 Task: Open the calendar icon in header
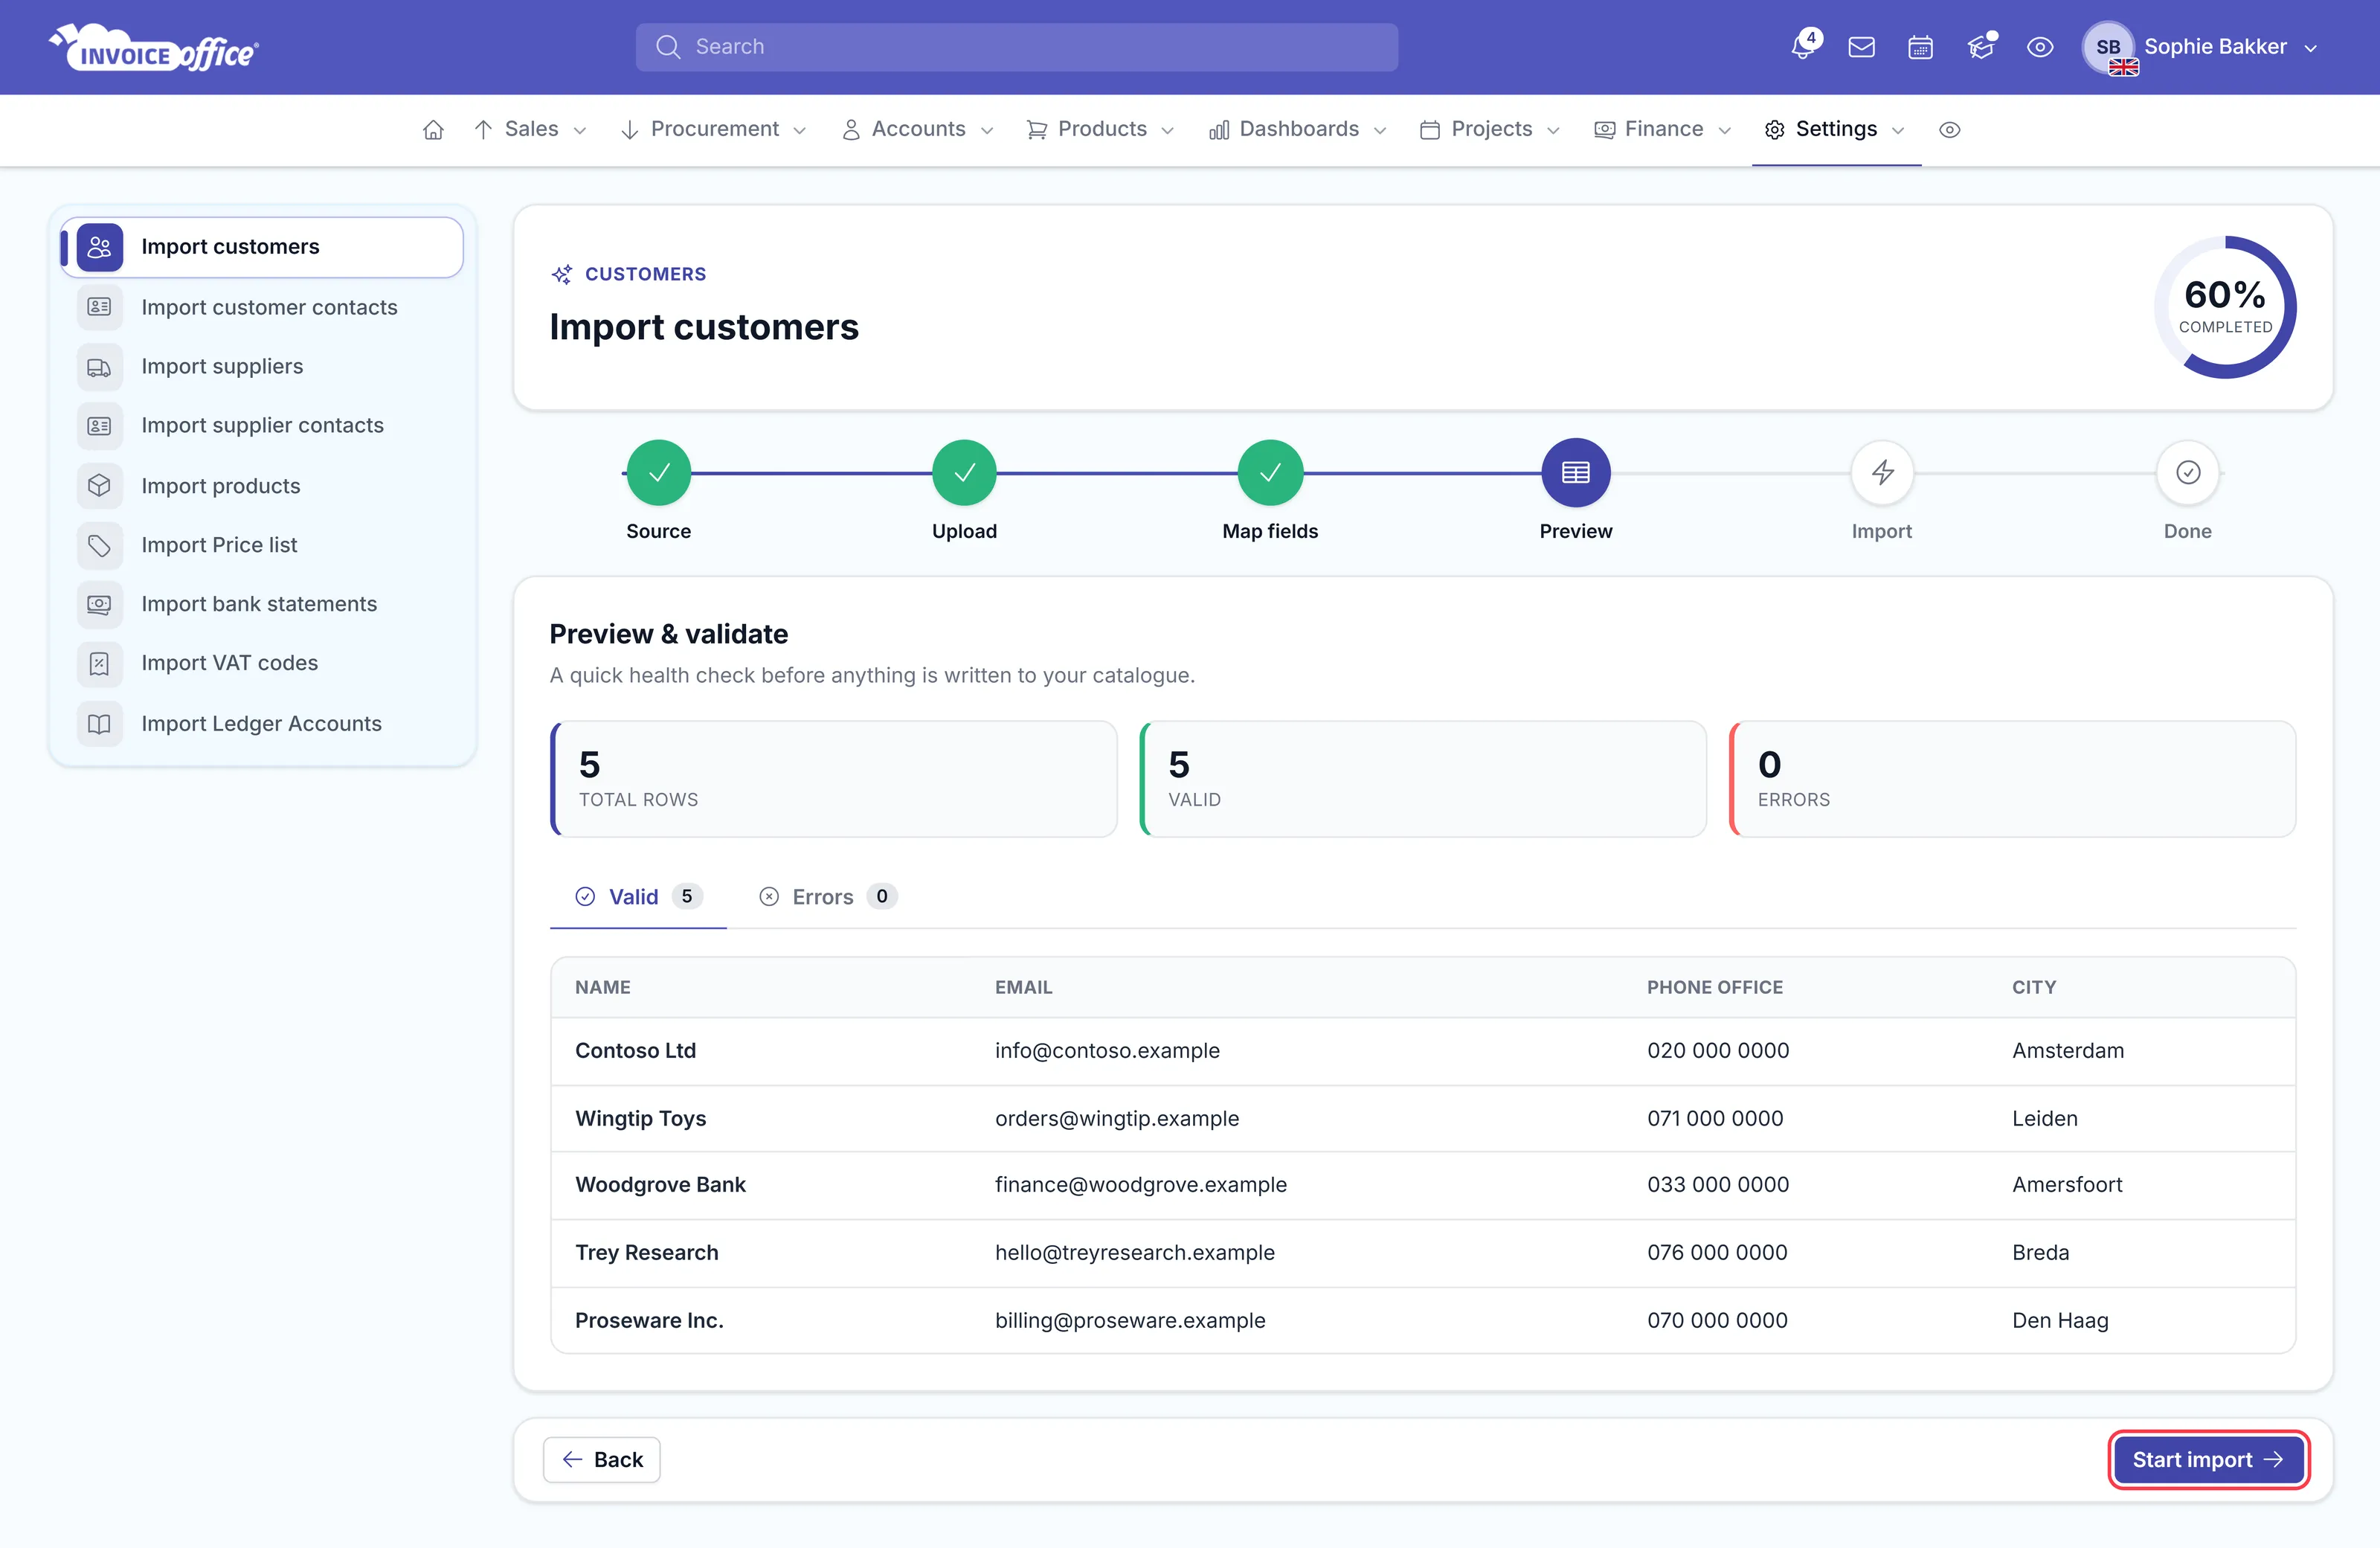point(1920,47)
